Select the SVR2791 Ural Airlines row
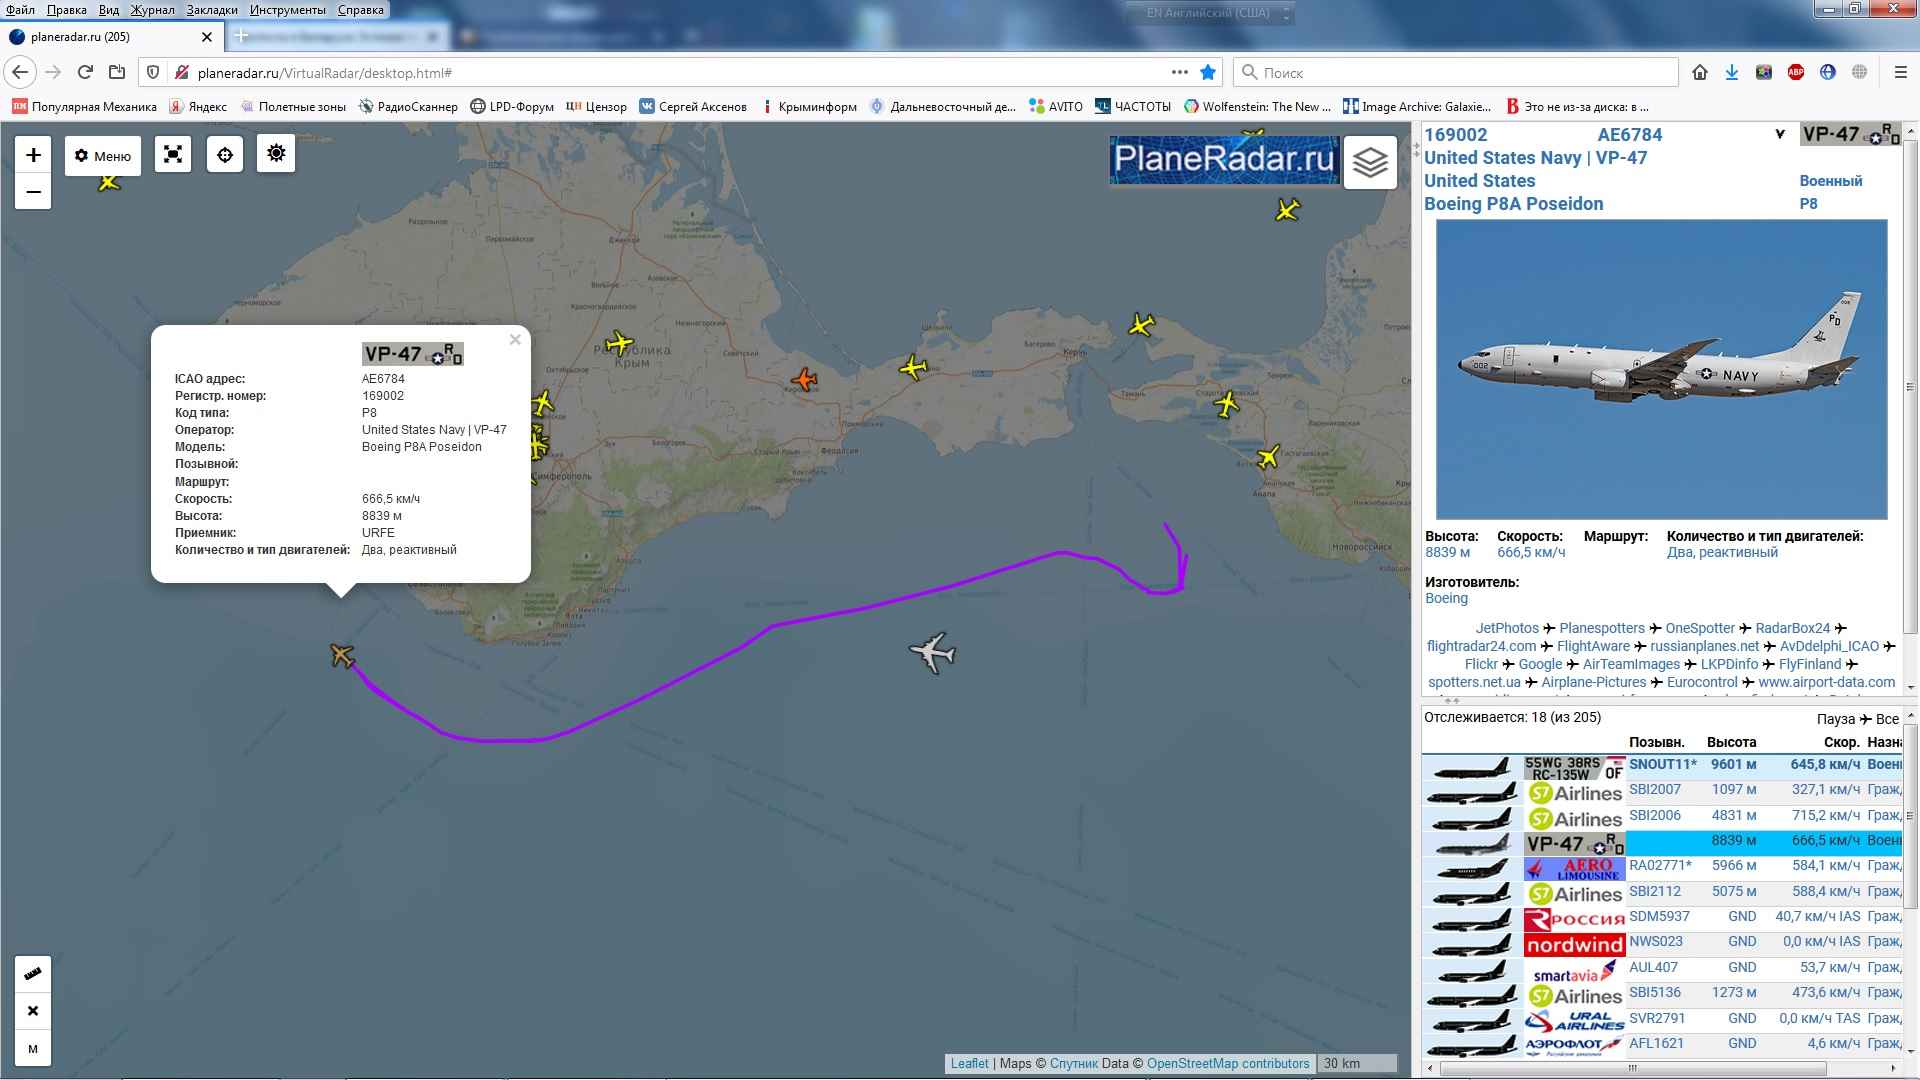Viewport: 1920px width, 1080px height. 1661,1021
